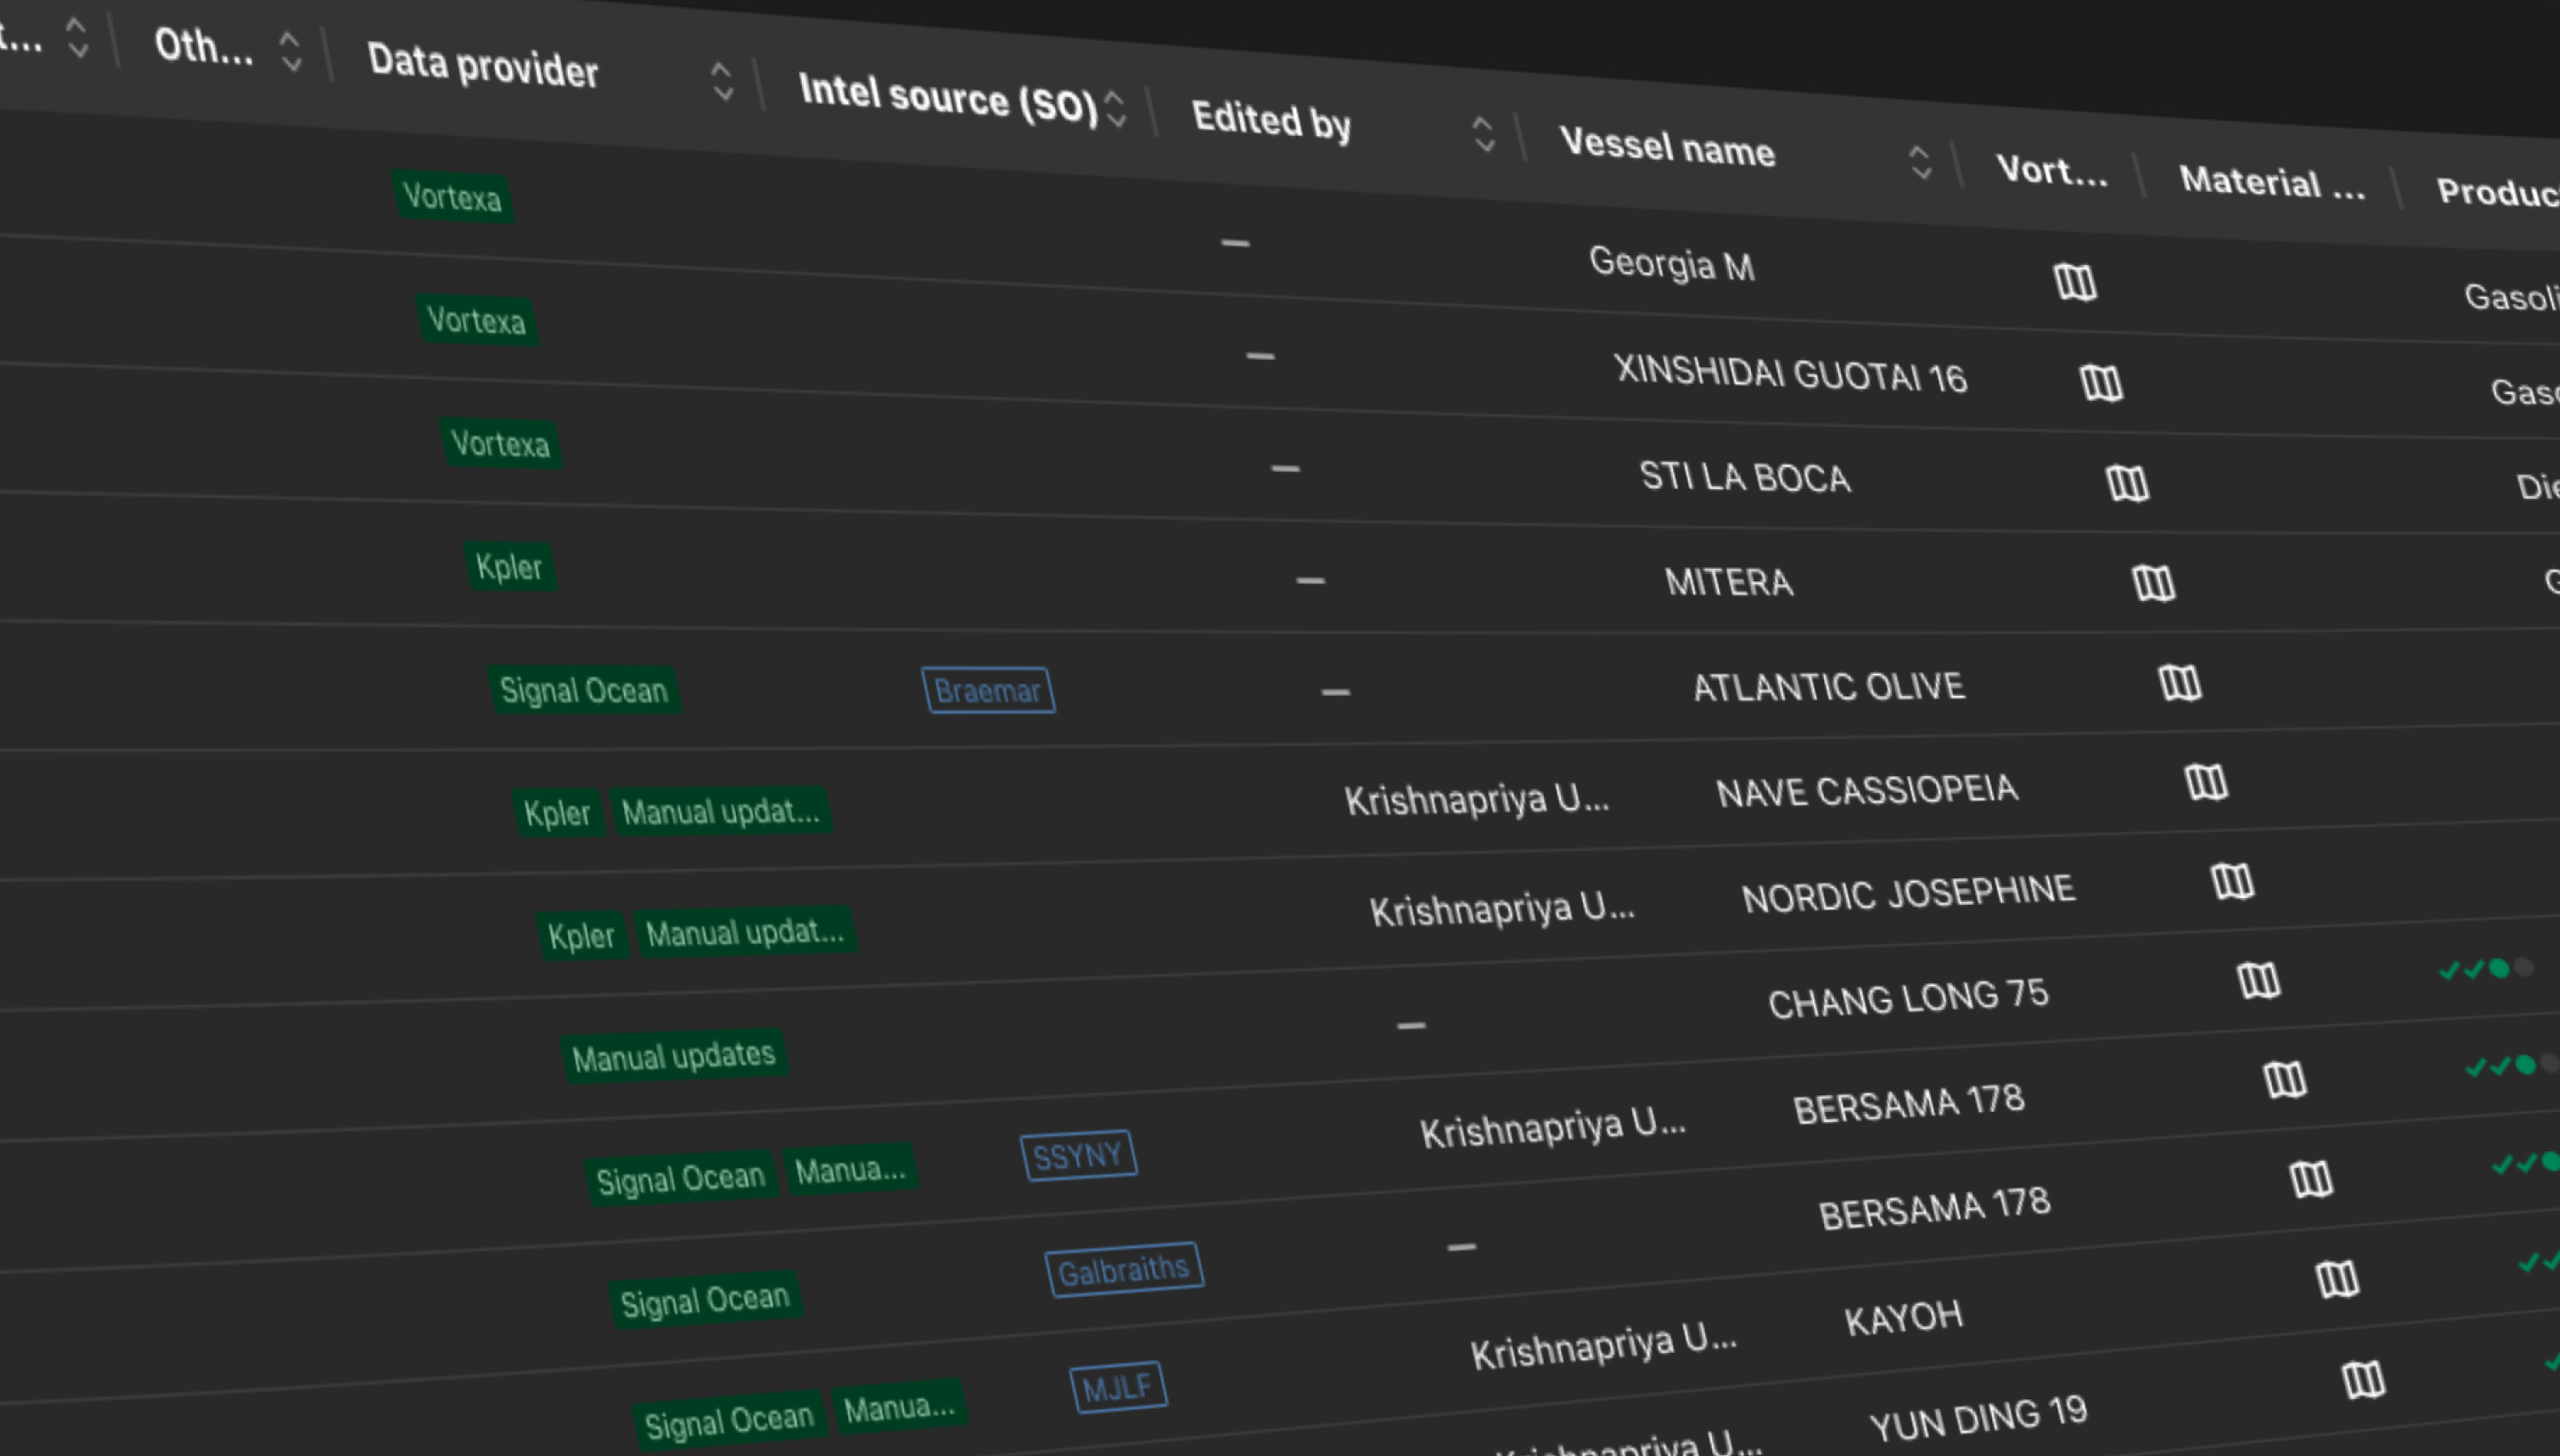Sort by Edited by column arrows
Viewport: 2560px width, 1456px height.
pos(1484,134)
